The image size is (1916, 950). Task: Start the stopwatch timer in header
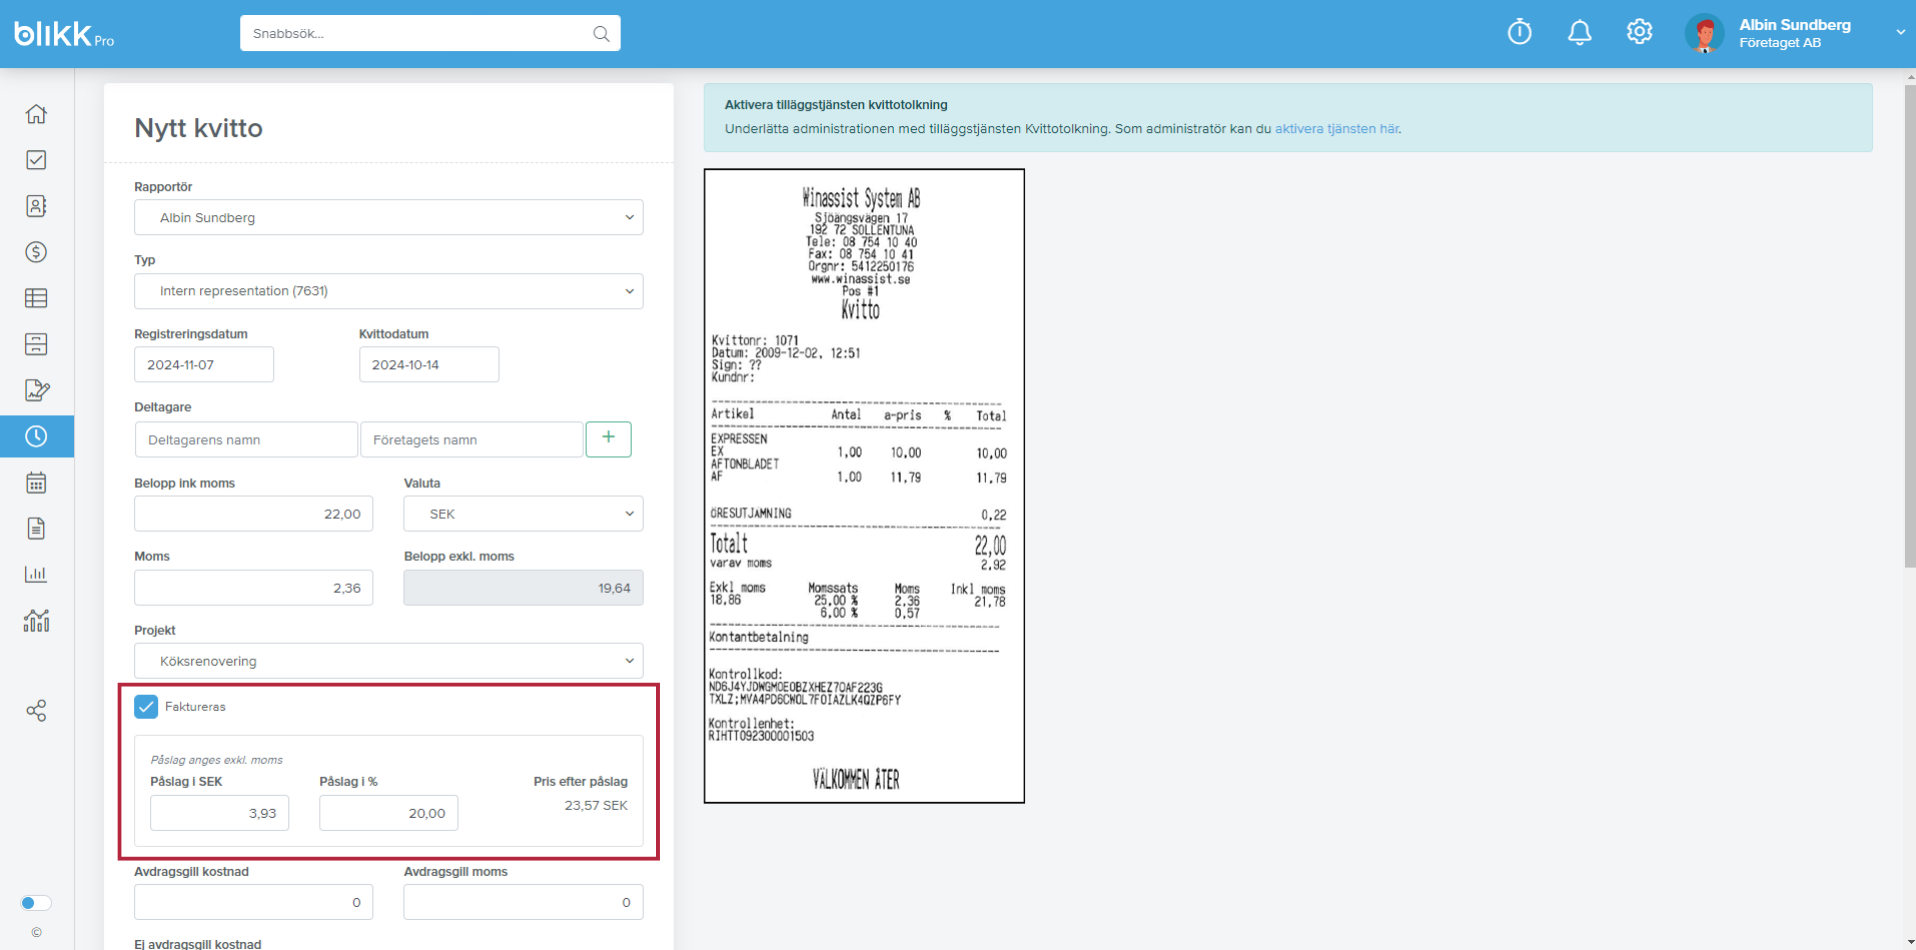[1519, 32]
